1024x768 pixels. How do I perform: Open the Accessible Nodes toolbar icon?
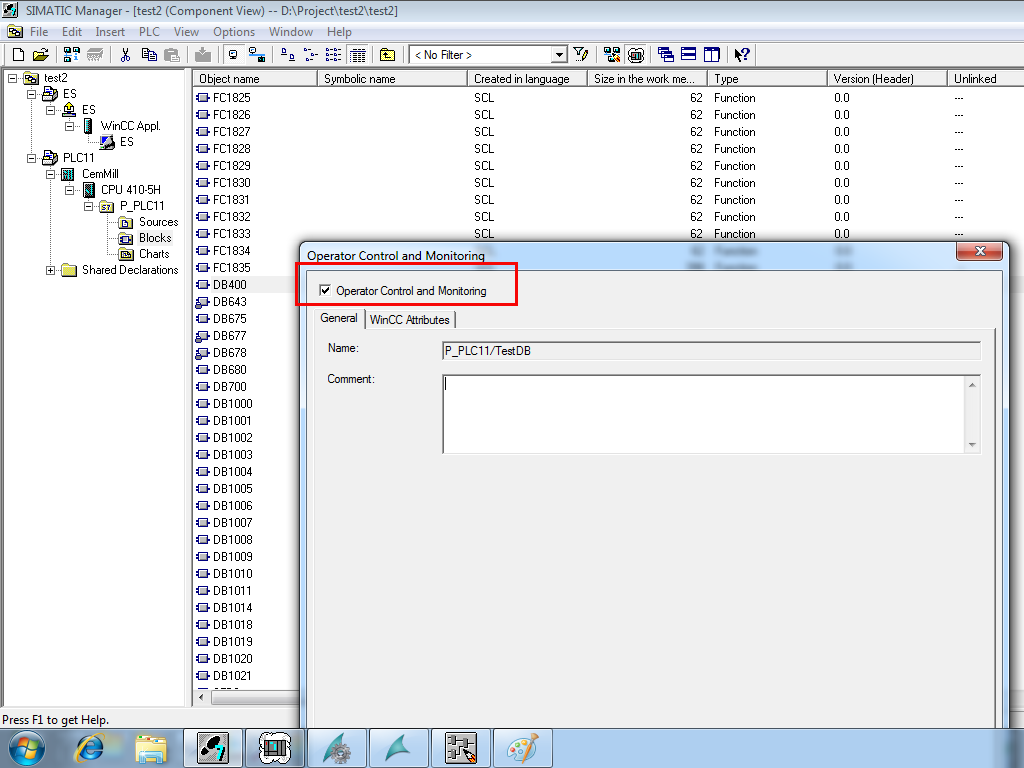tap(71, 55)
